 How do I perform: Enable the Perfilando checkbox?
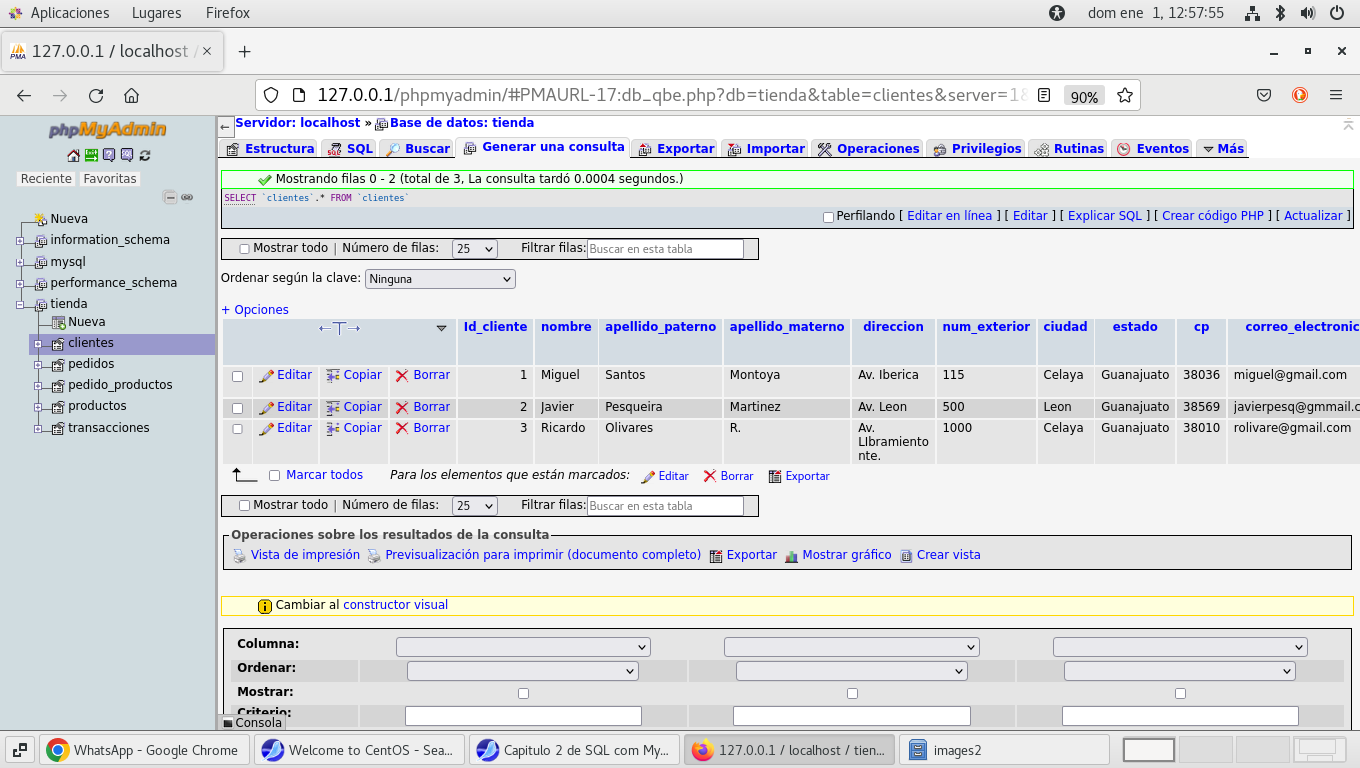[828, 217]
